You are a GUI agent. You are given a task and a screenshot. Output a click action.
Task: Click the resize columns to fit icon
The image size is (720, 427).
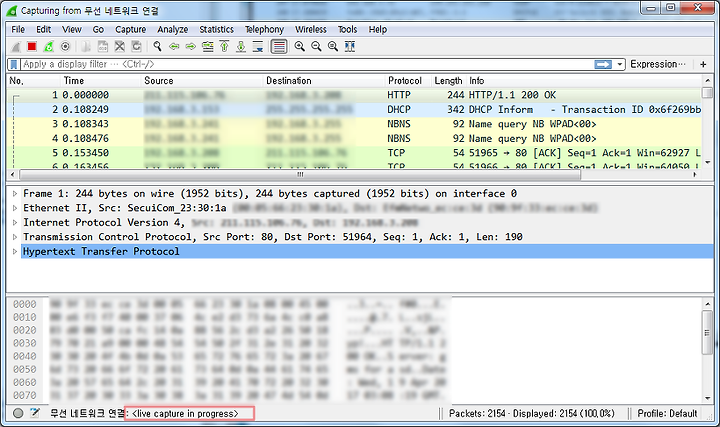350,46
